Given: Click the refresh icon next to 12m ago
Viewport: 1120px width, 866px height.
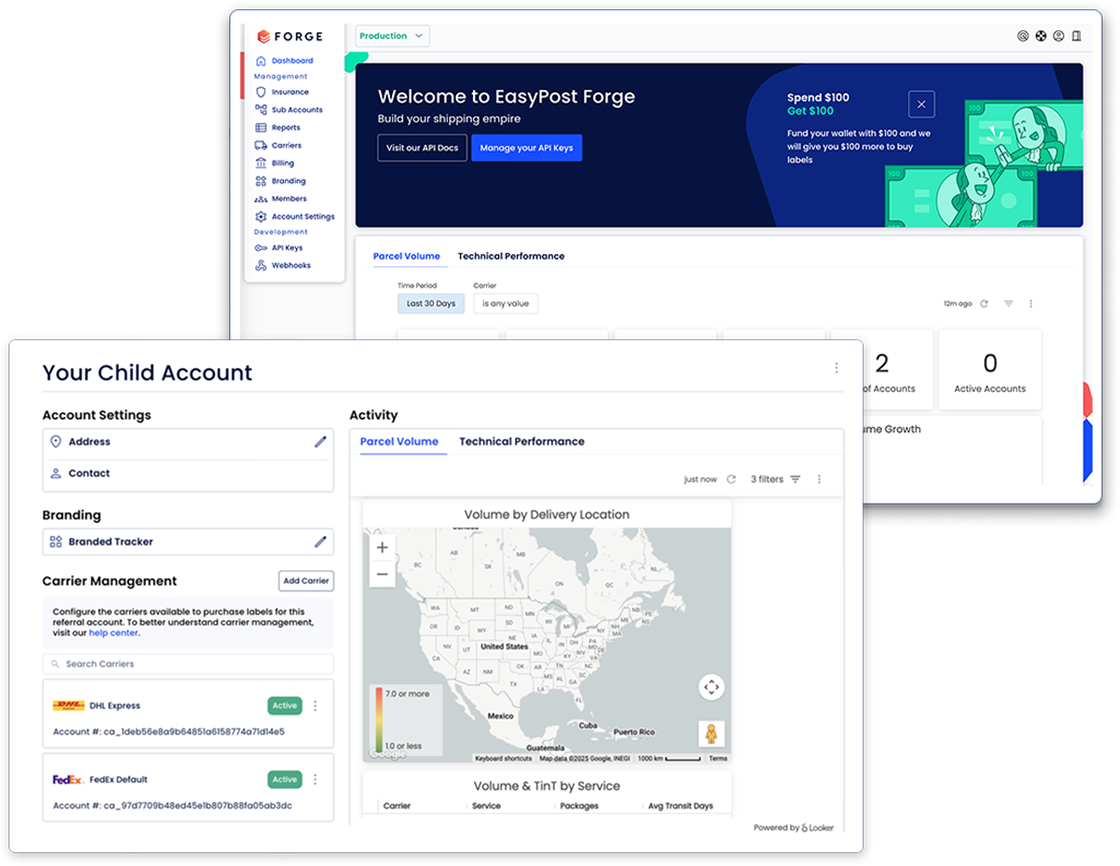Looking at the screenshot, I should click(984, 304).
